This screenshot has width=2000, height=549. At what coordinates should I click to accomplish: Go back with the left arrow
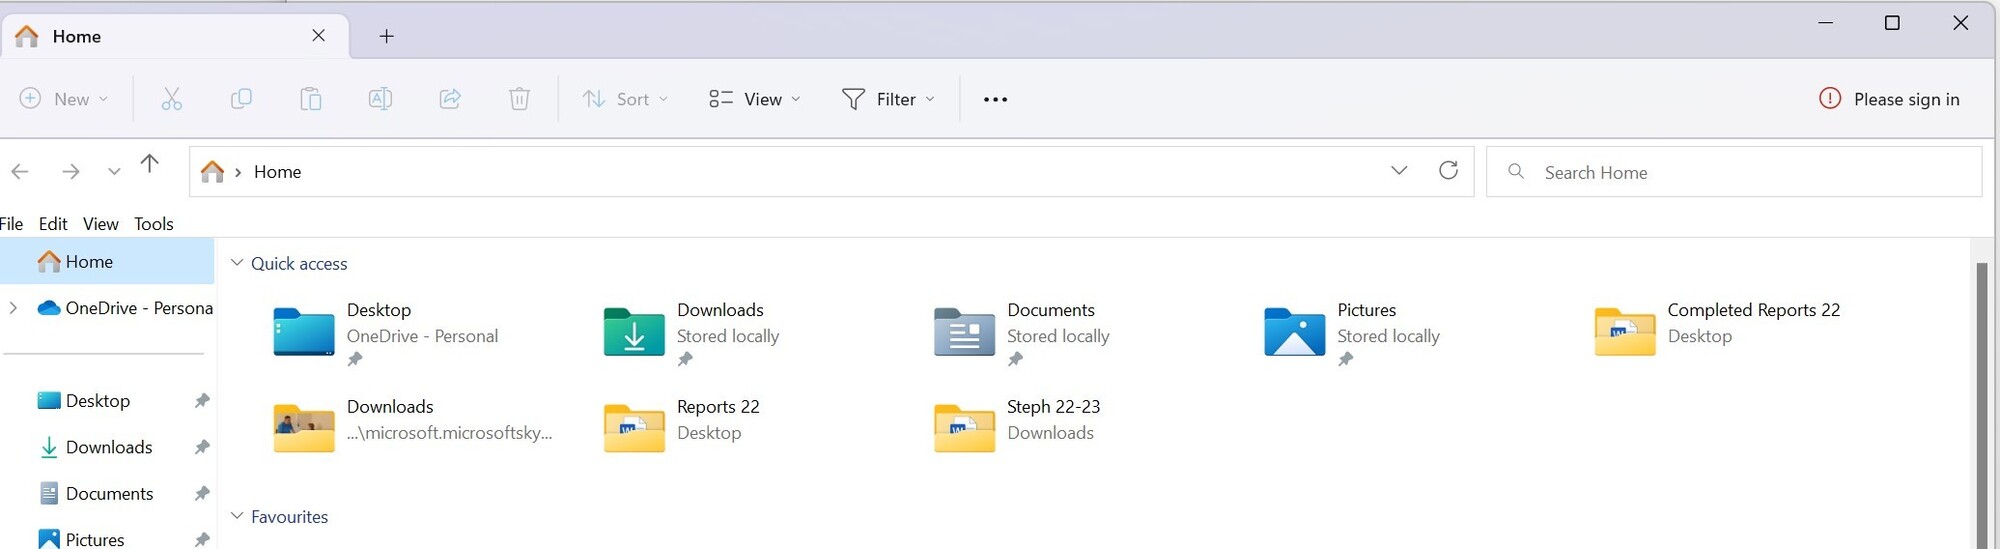pyautogui.click(x=20, y=172)
